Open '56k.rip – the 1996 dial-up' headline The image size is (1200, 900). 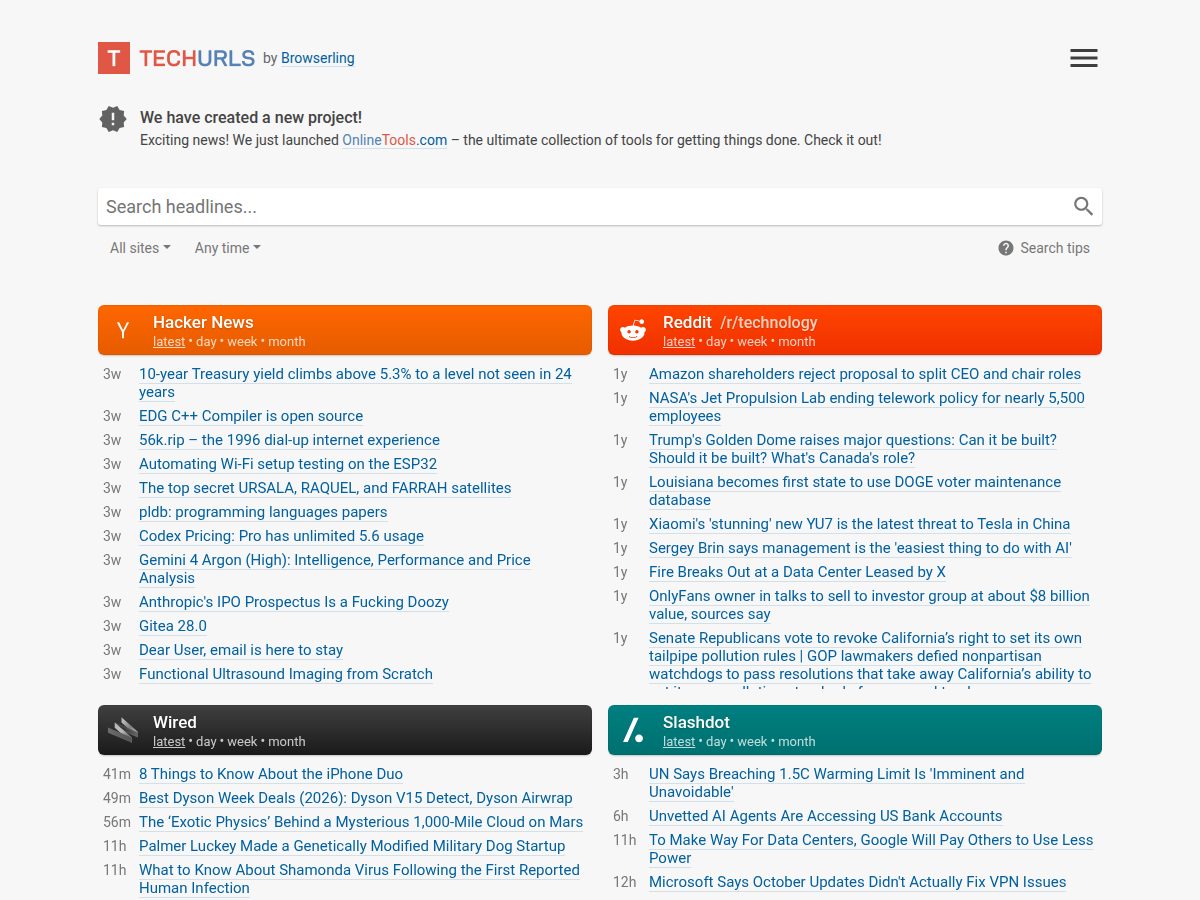[289, 440]
